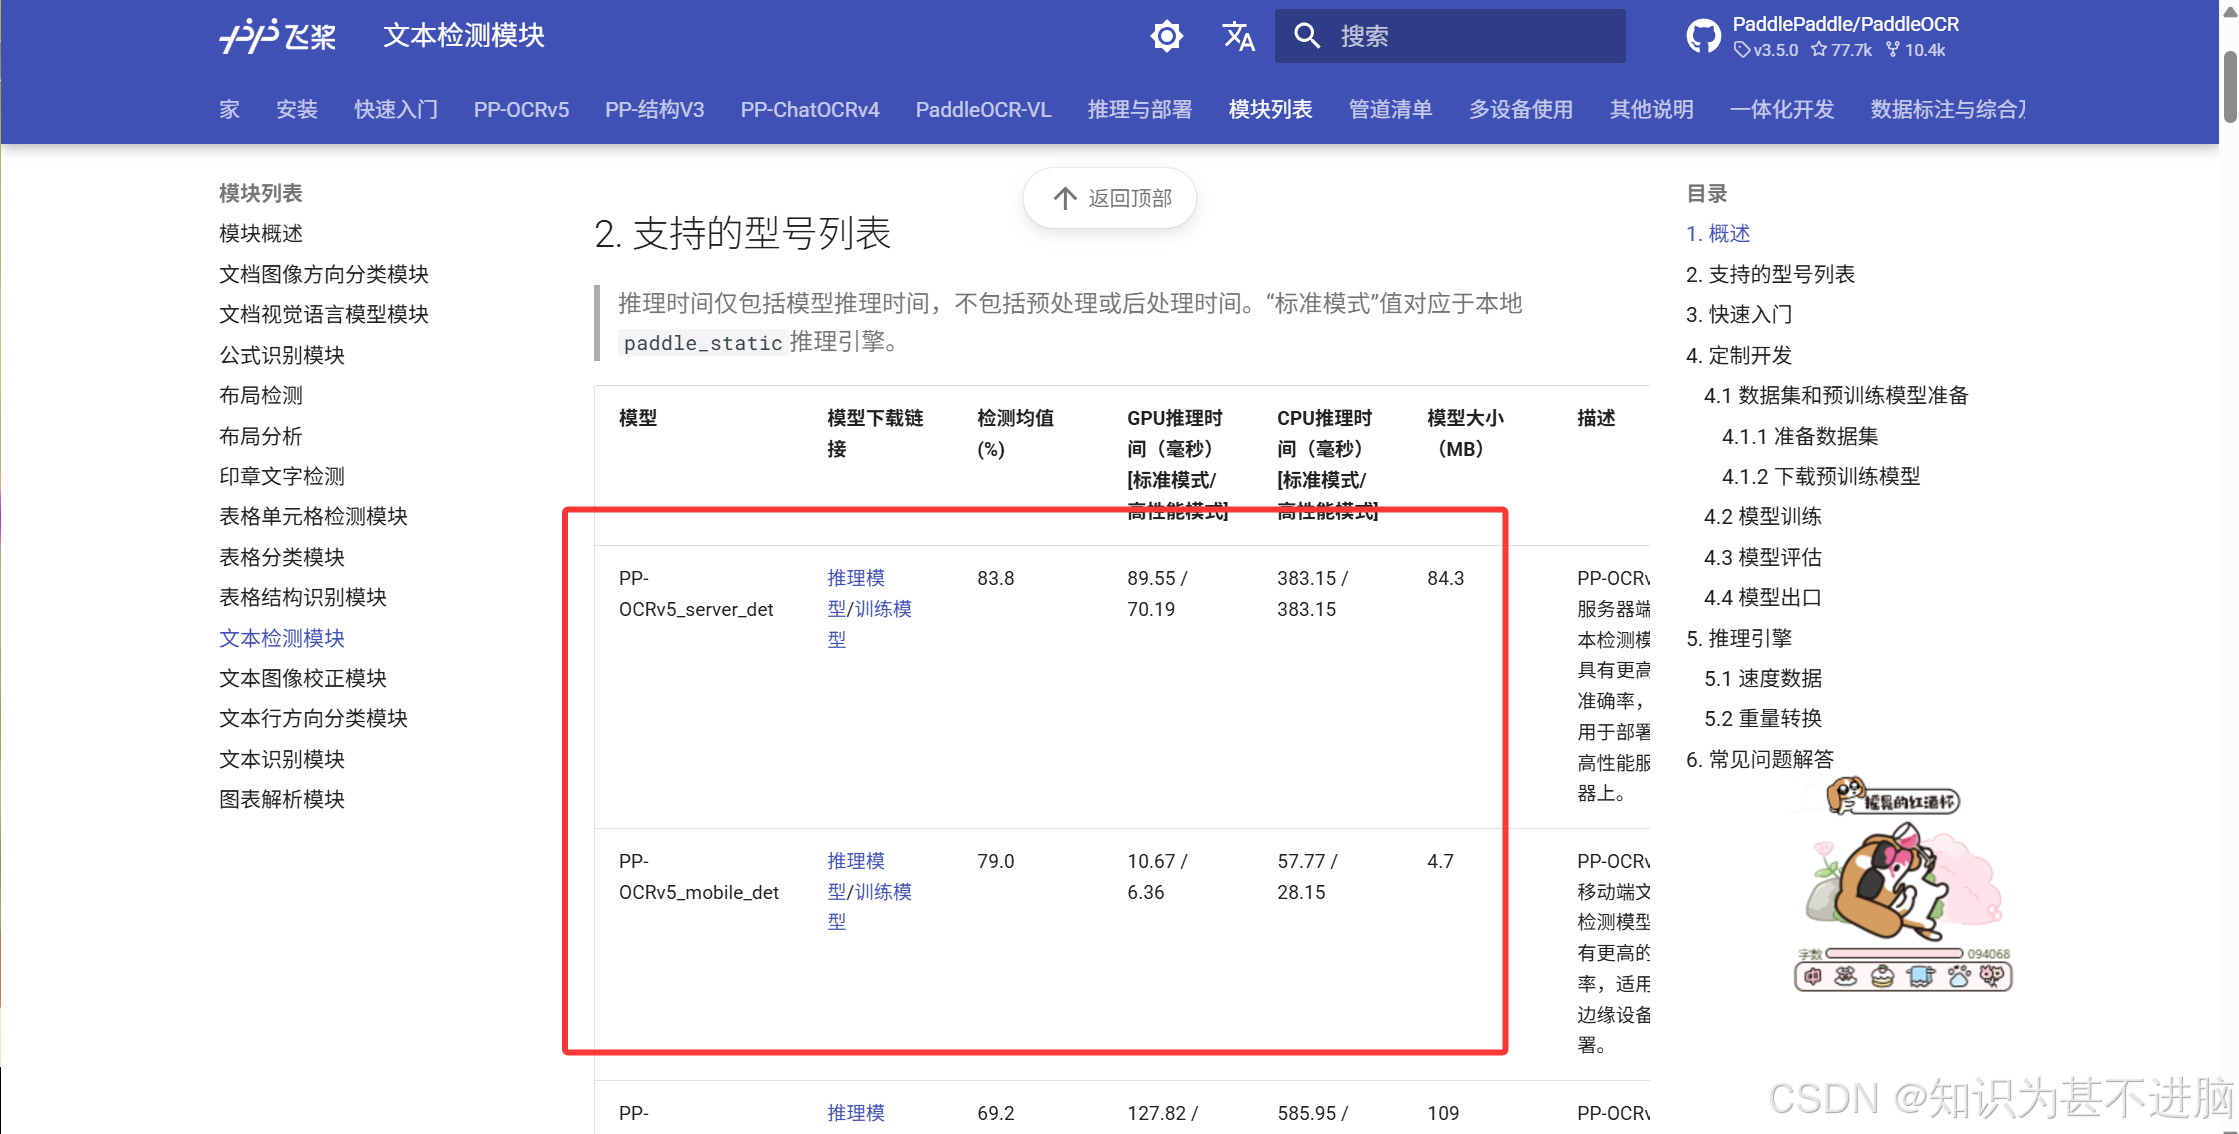Open 印章文字检测 in sidebar

click(282, 476)
